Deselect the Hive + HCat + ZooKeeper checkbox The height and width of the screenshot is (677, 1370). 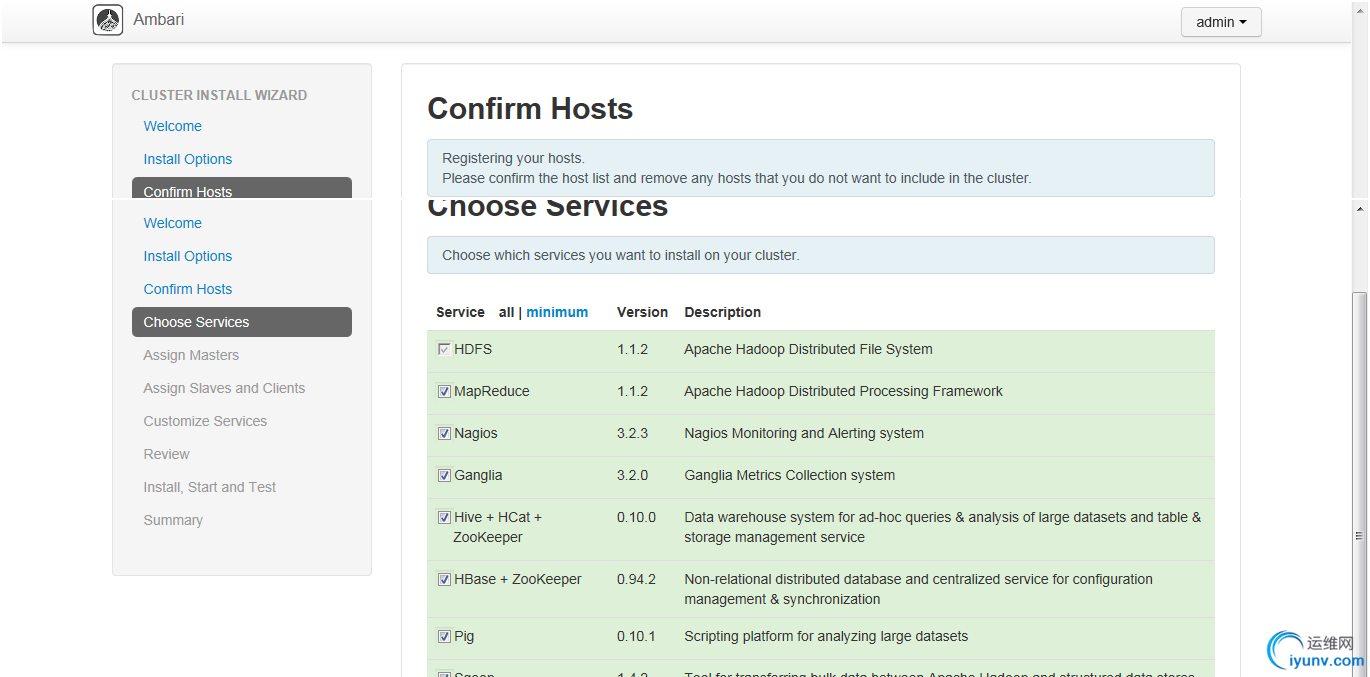pyautogui.click(x=444, y=518)
